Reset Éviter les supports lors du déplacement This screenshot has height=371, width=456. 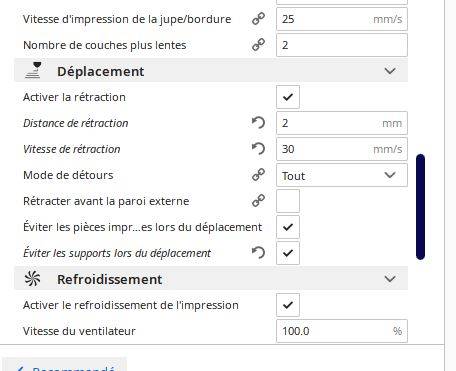[258, 253]
